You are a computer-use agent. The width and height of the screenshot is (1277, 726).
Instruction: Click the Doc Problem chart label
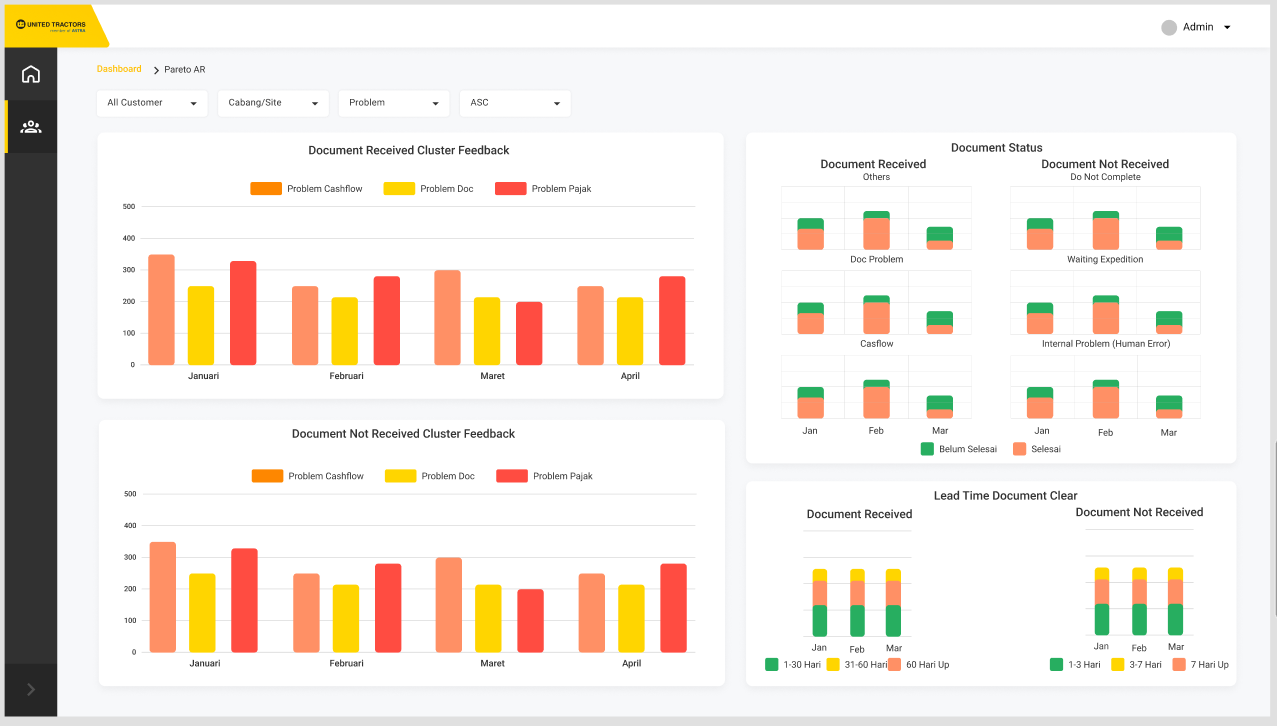click(877, 260)
